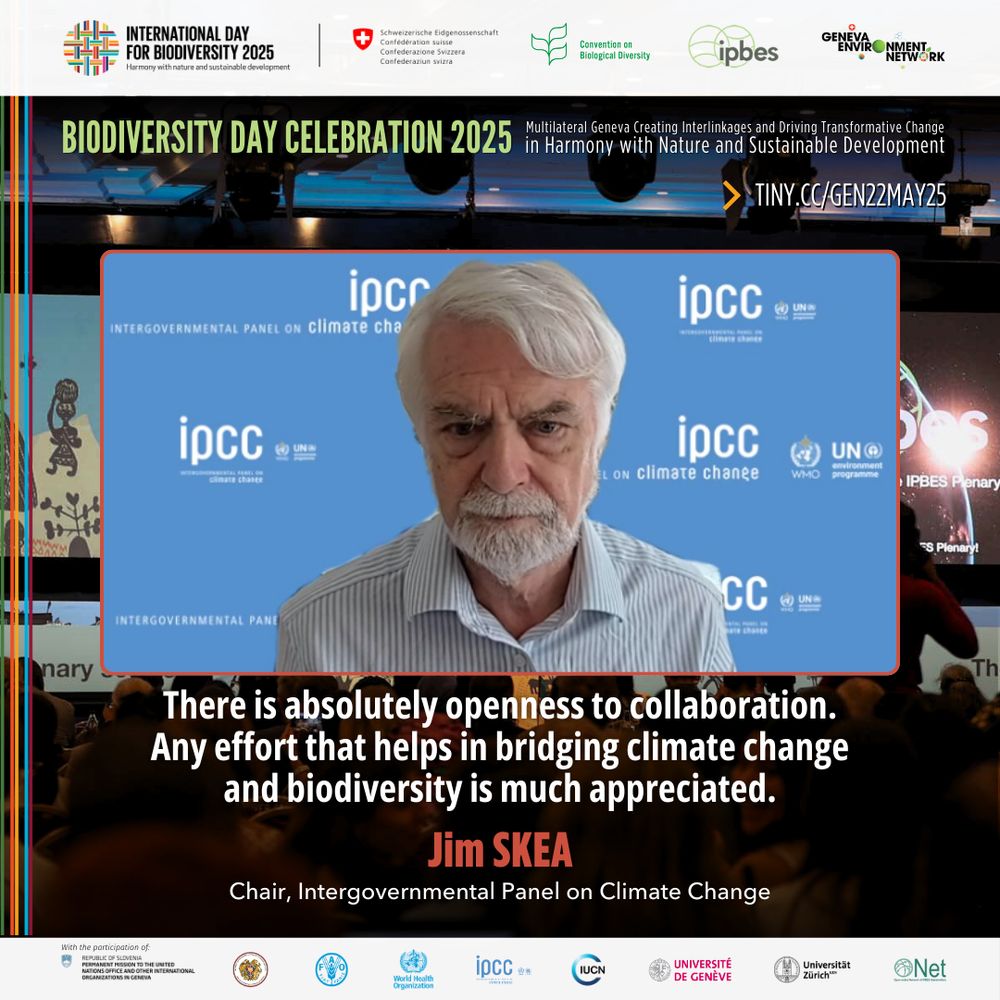
Task: Click the "With the participation of:" label
Action: [105, 947]
